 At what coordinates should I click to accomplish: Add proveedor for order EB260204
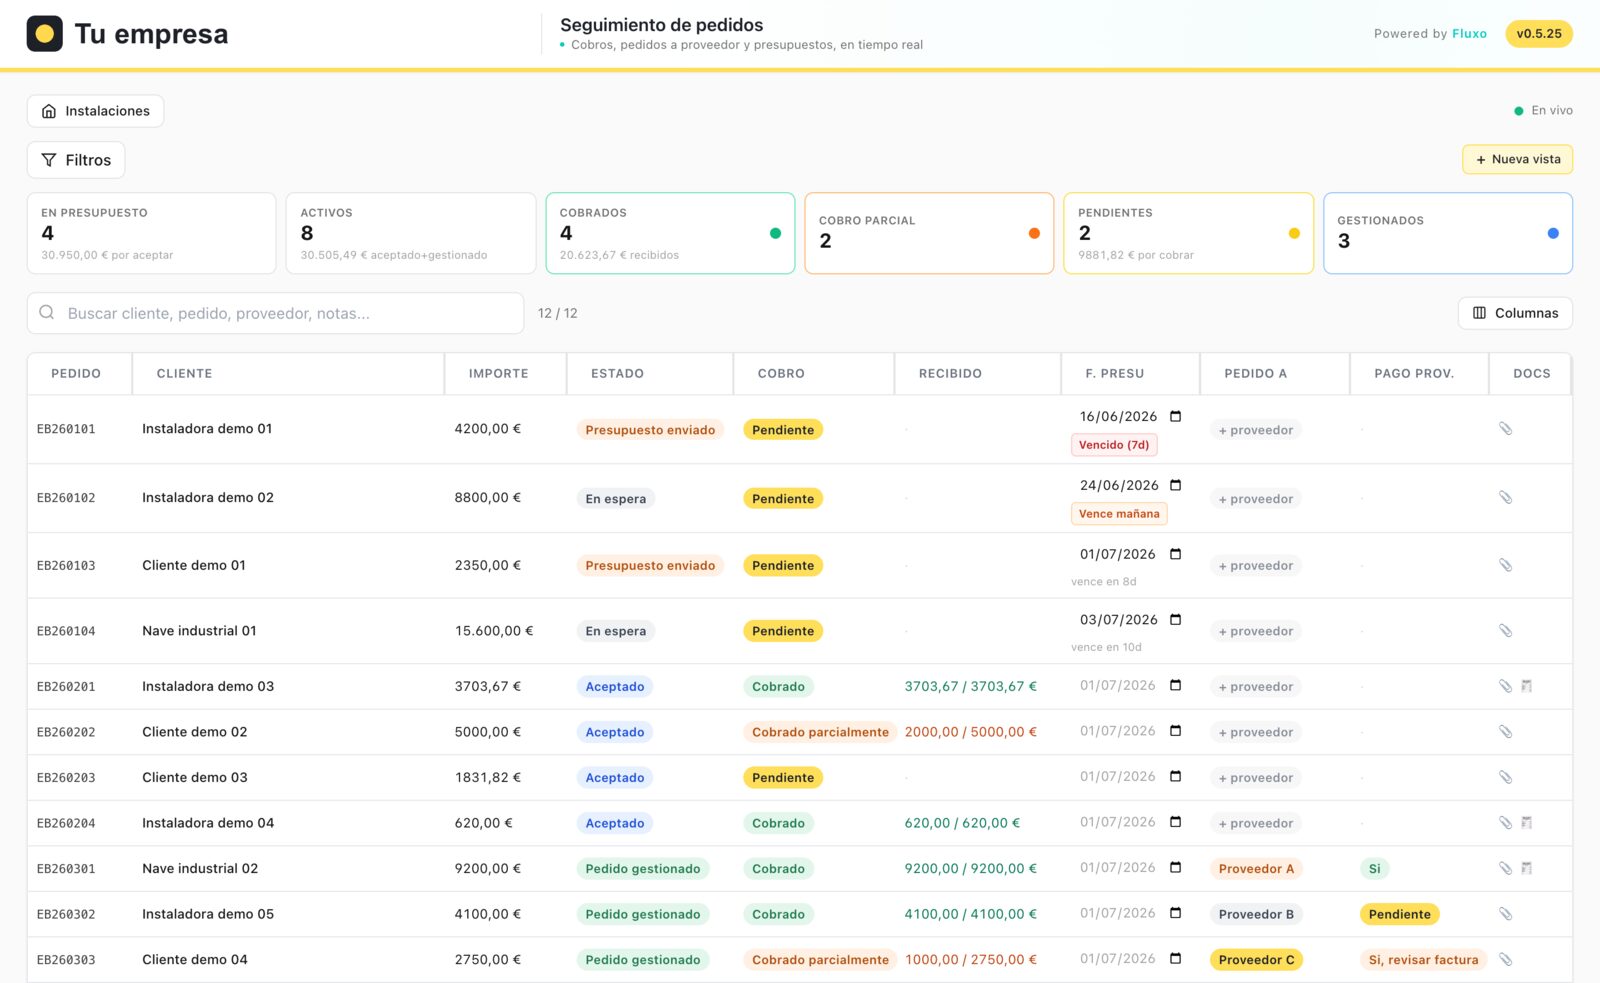(1255, 823)
